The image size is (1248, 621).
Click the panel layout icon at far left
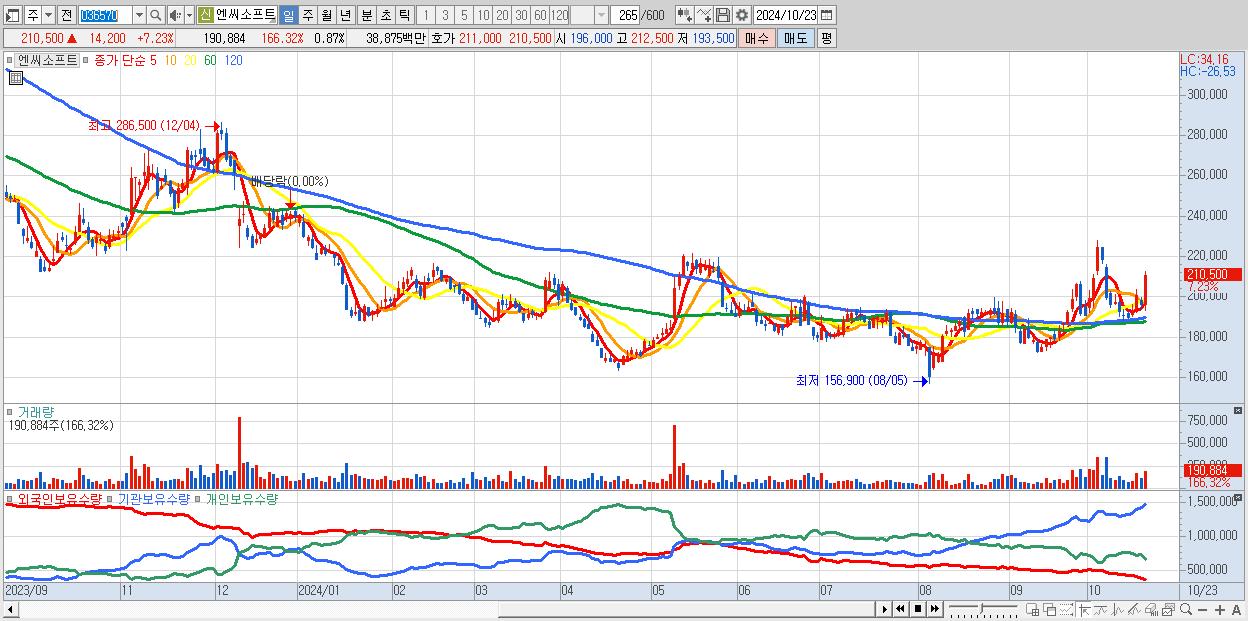[12, 15]
